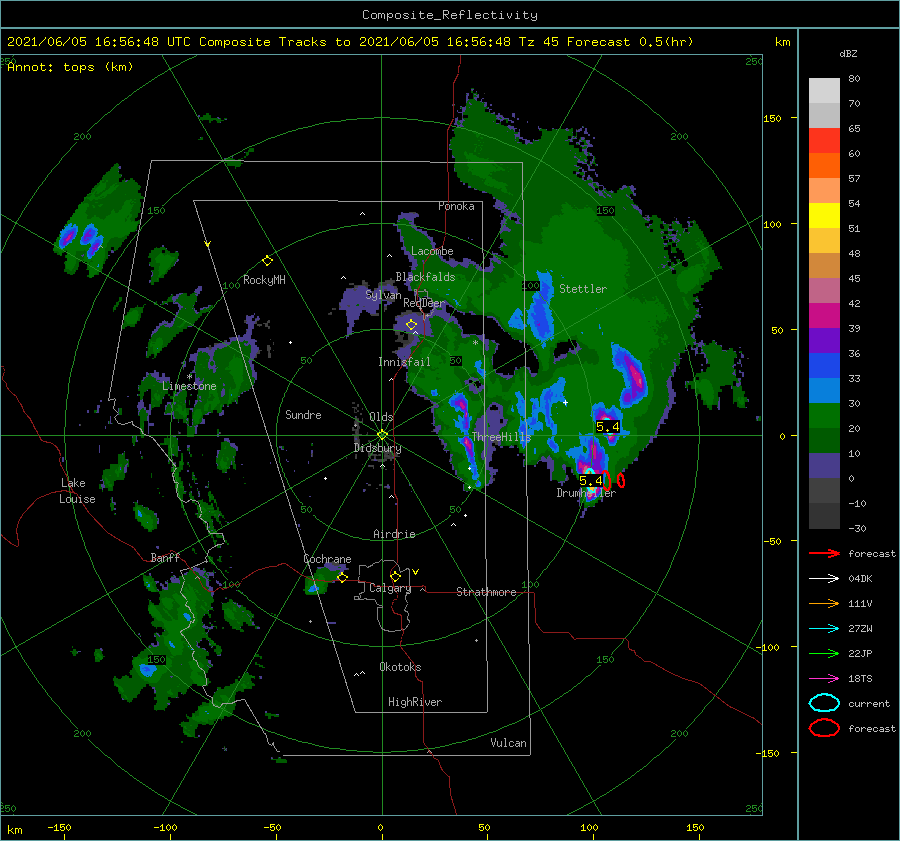Select the light gray top swatch near 80
Viewport: 900px width, 841px height.
click(x=824, y=91)
